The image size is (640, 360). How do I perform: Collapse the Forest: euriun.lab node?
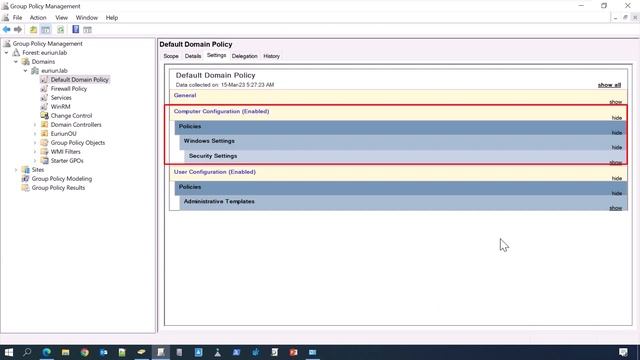point(7,53)
